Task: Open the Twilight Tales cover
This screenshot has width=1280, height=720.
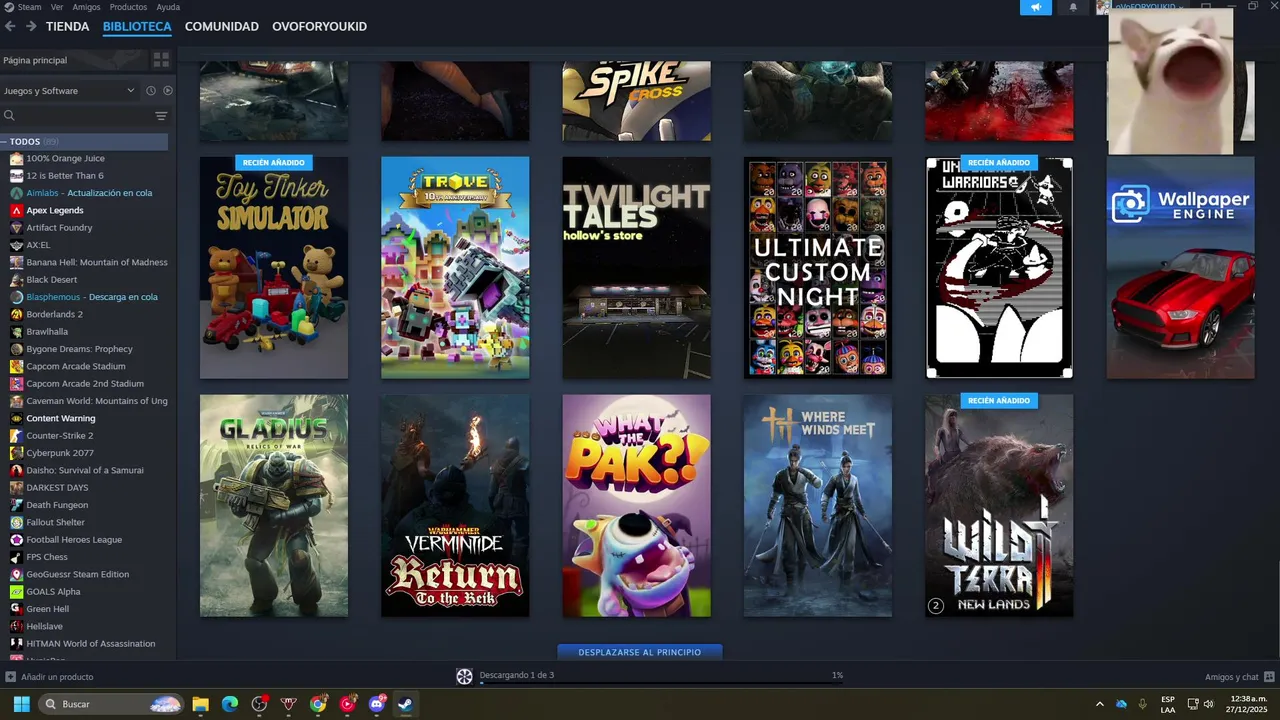Action: pos(637,268)
